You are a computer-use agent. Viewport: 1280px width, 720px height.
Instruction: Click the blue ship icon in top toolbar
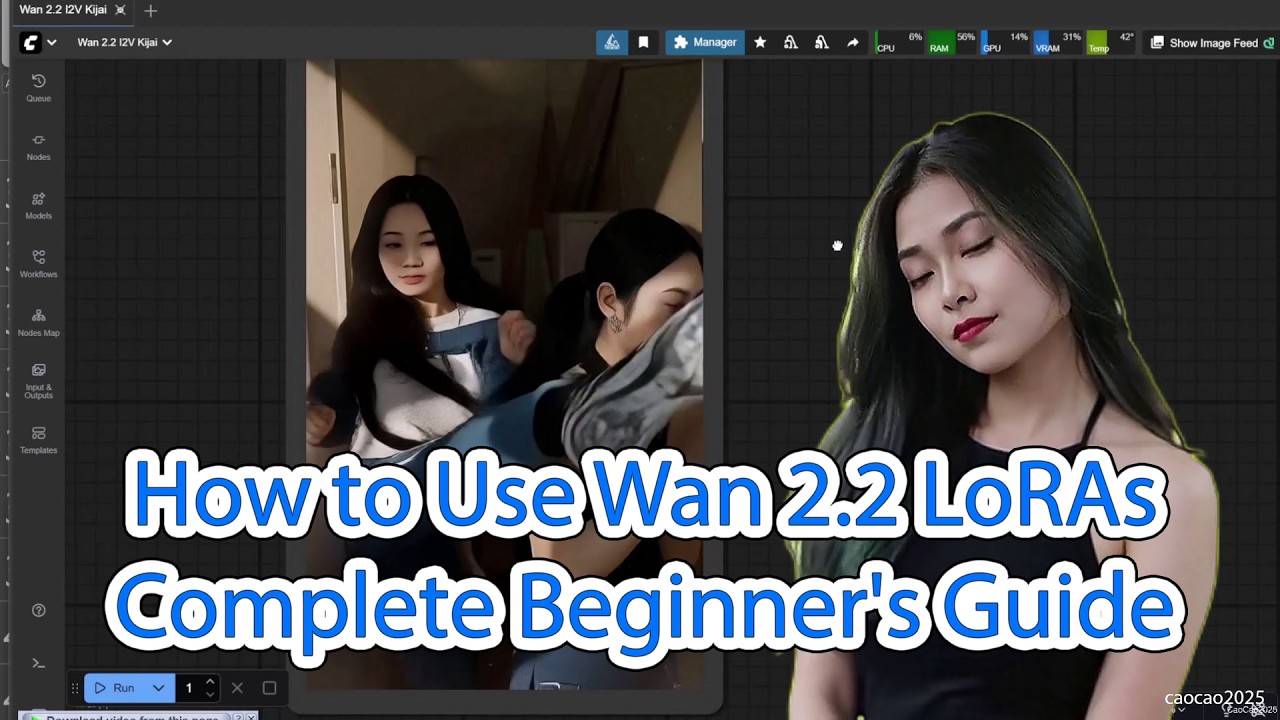point(611,43)
